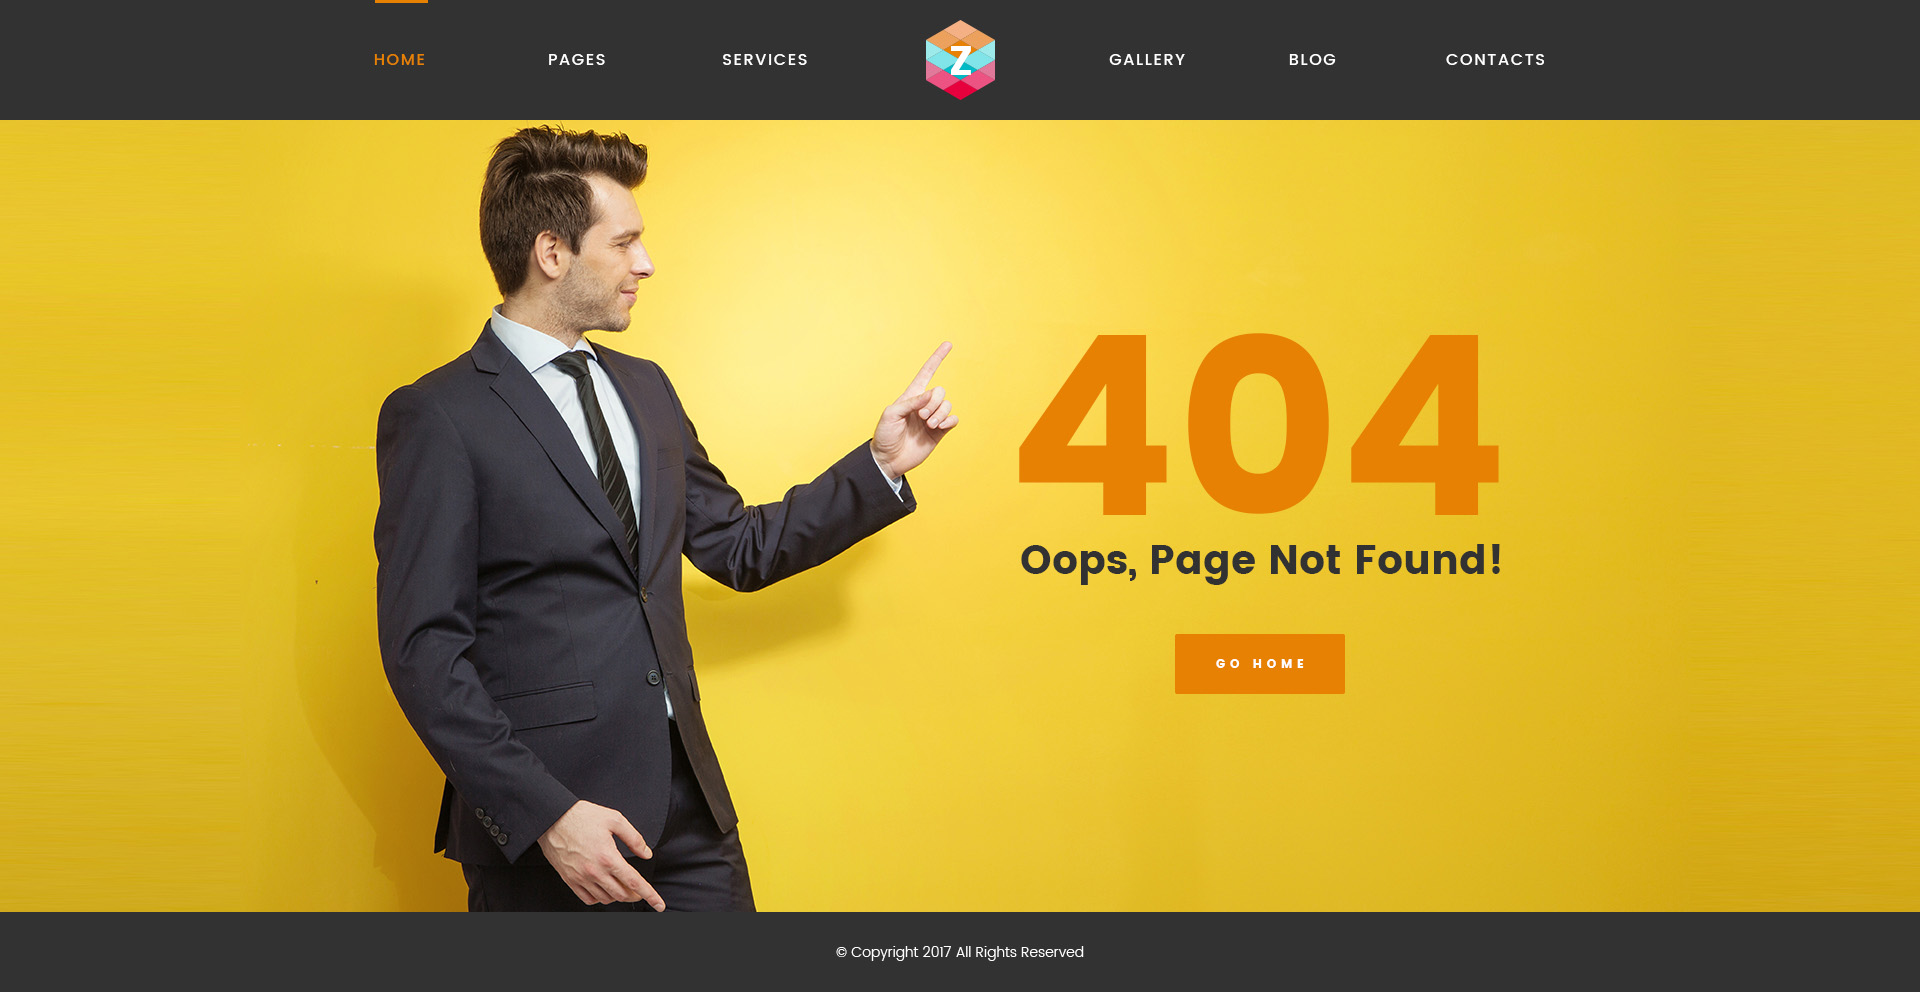Click the Go Home button
This screenshot has width=1920, height=992.
[x=1260, y=664]
